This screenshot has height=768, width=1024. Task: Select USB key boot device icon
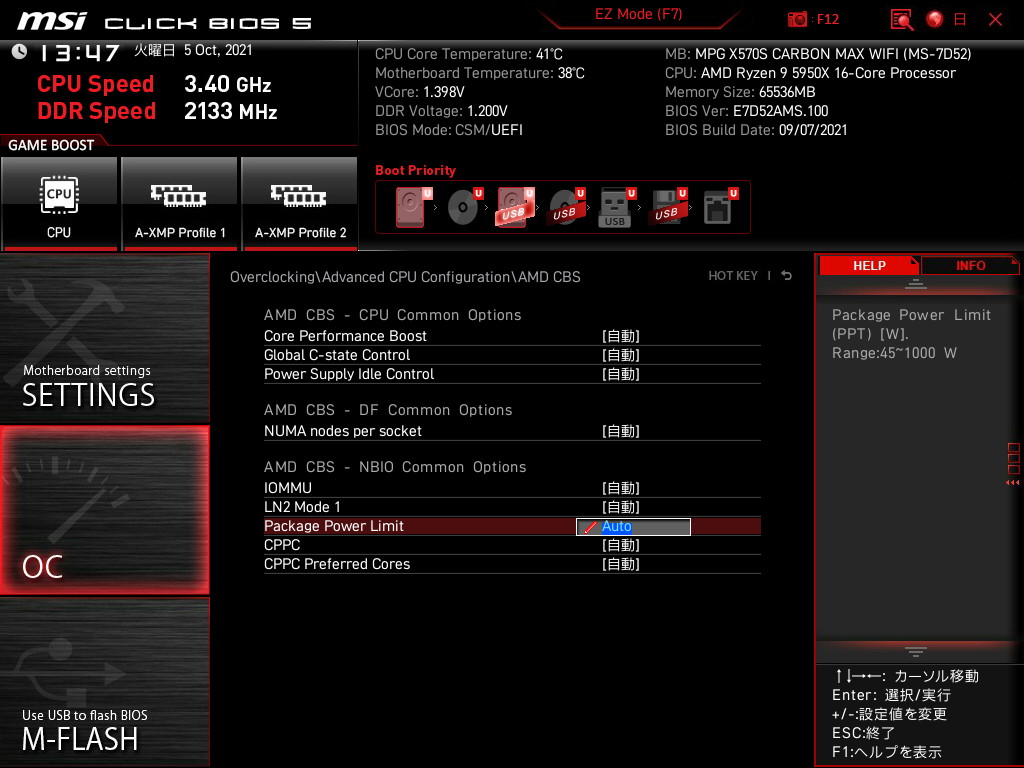(616, 207)
